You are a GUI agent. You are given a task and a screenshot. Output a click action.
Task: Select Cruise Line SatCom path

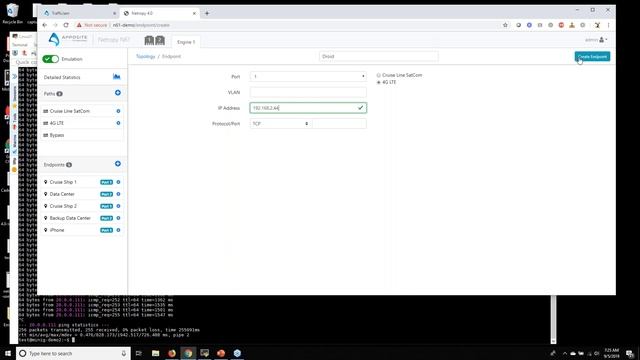click(69, 111)
